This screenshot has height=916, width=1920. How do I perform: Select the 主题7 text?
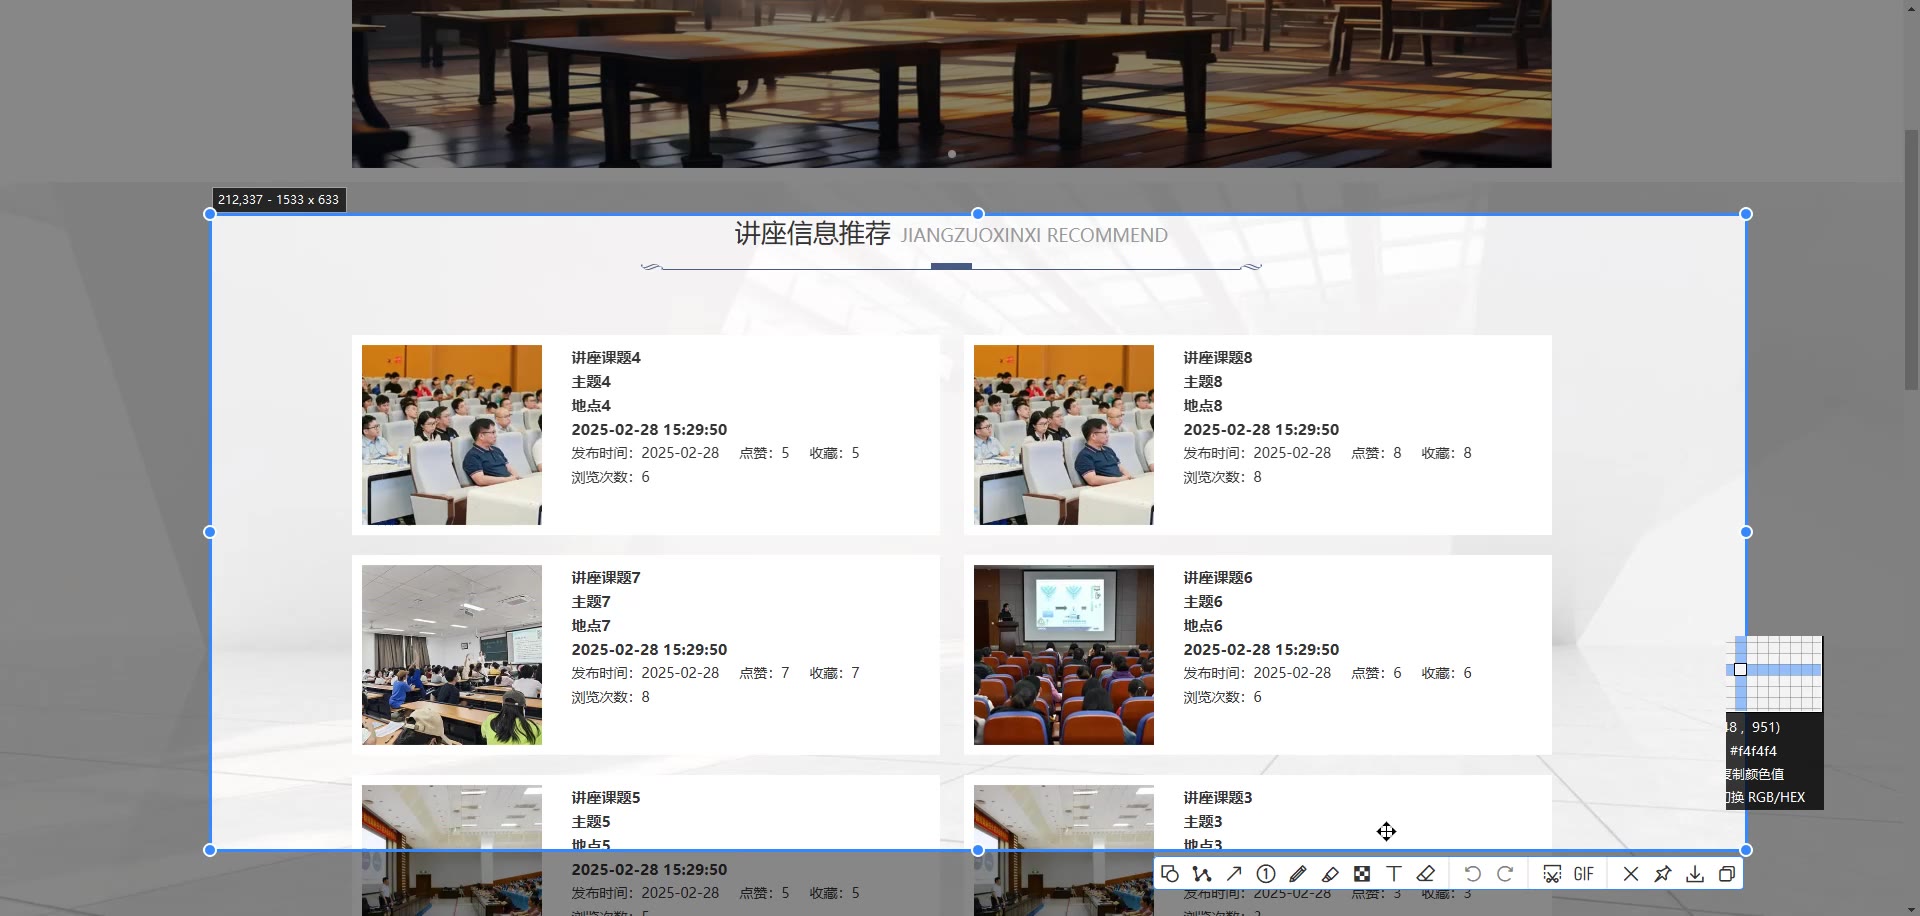[591, 602]
